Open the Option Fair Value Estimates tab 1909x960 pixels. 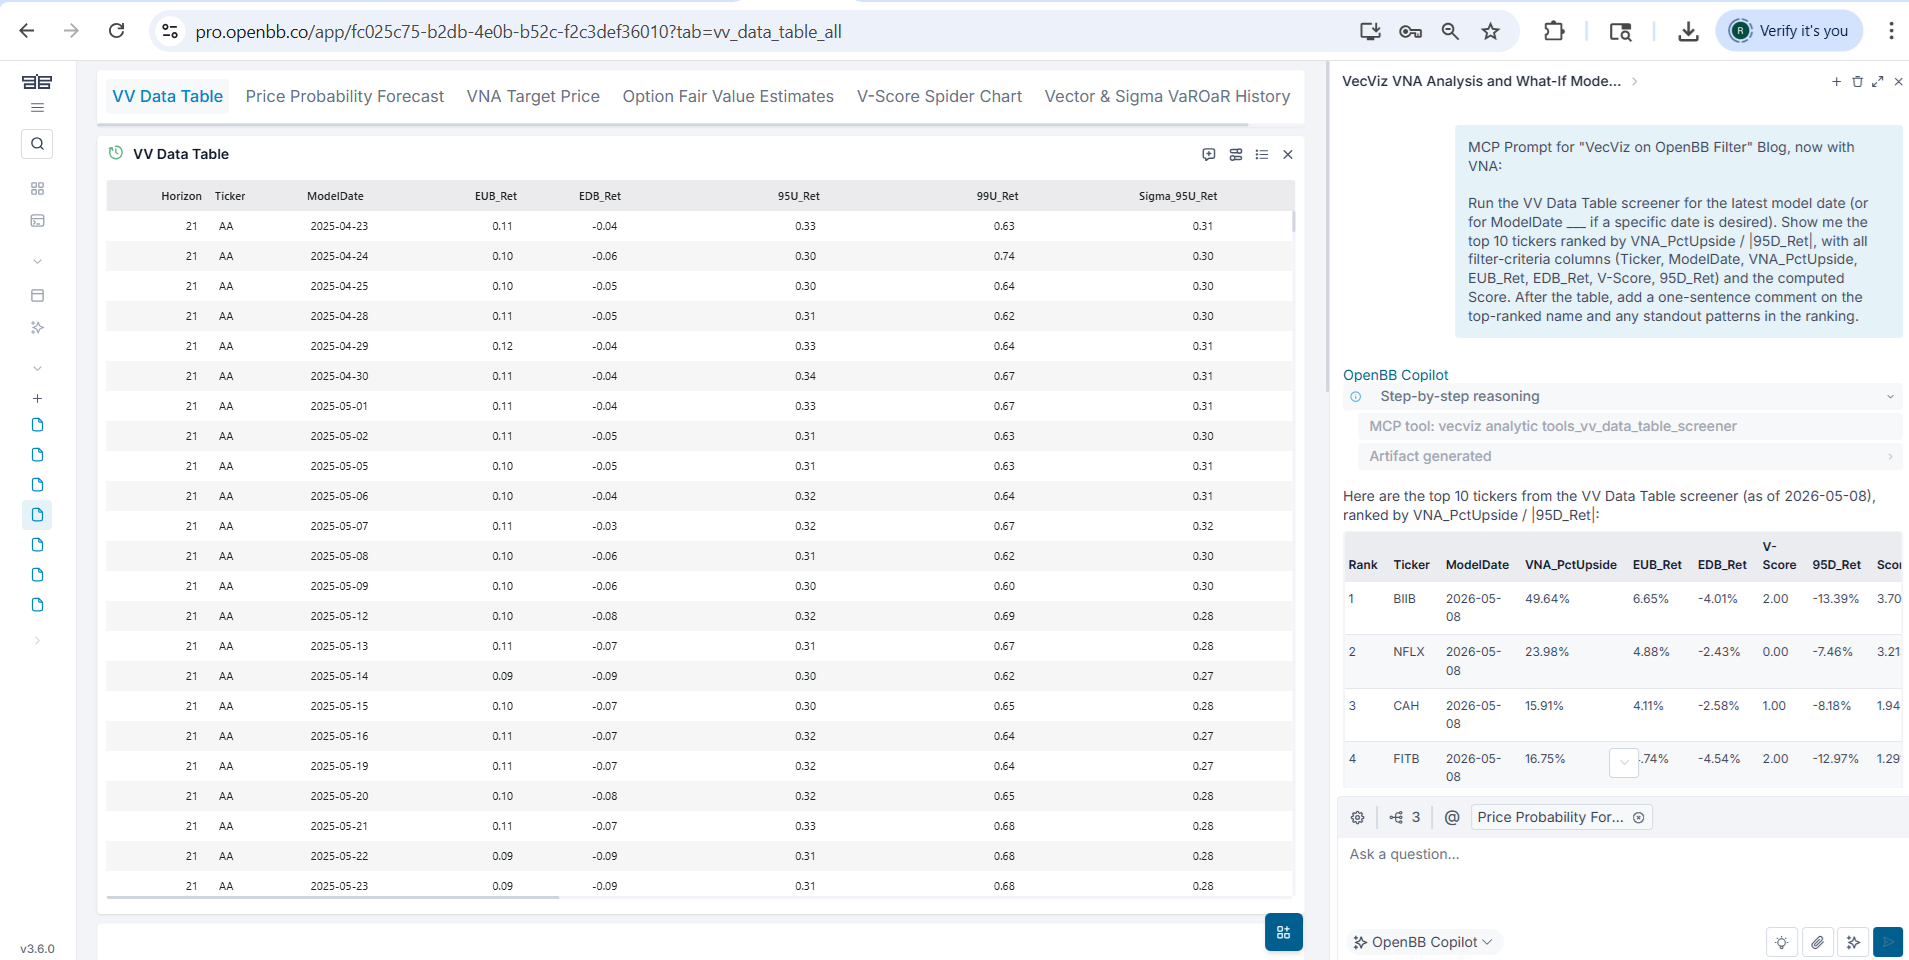(x=728, y=96)
